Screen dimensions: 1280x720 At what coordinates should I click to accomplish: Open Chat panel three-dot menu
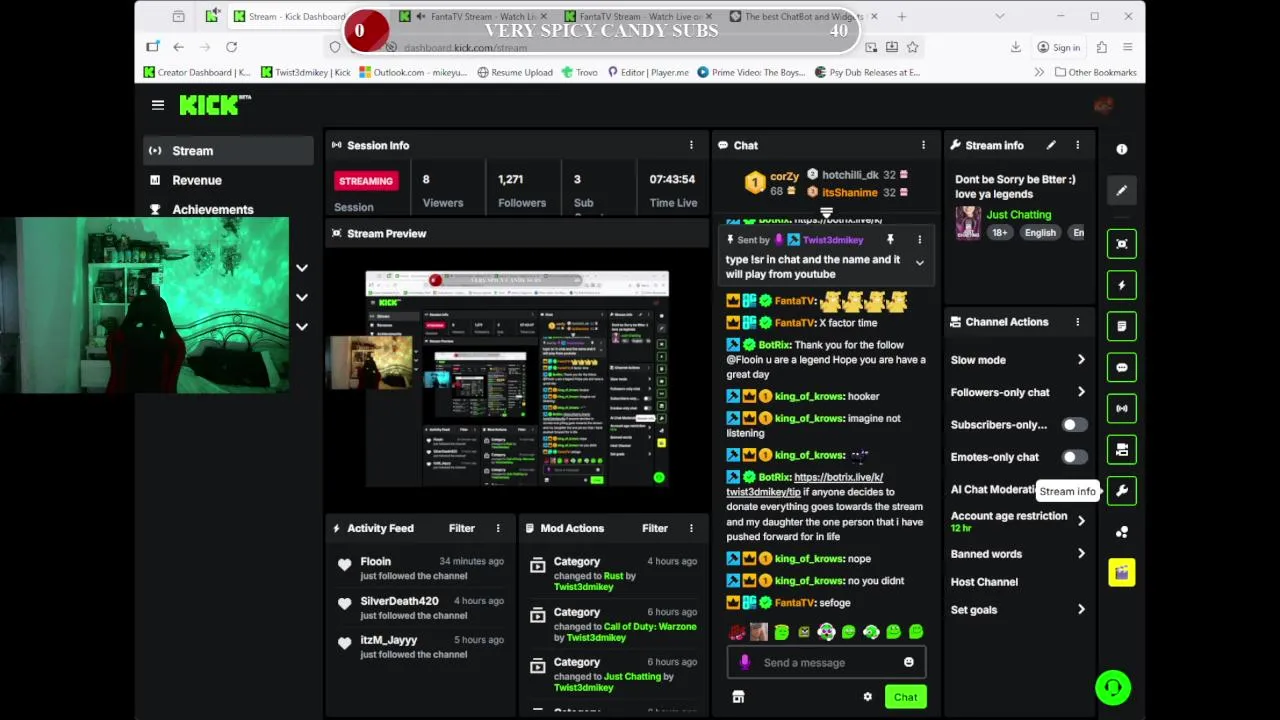[923, 145]
